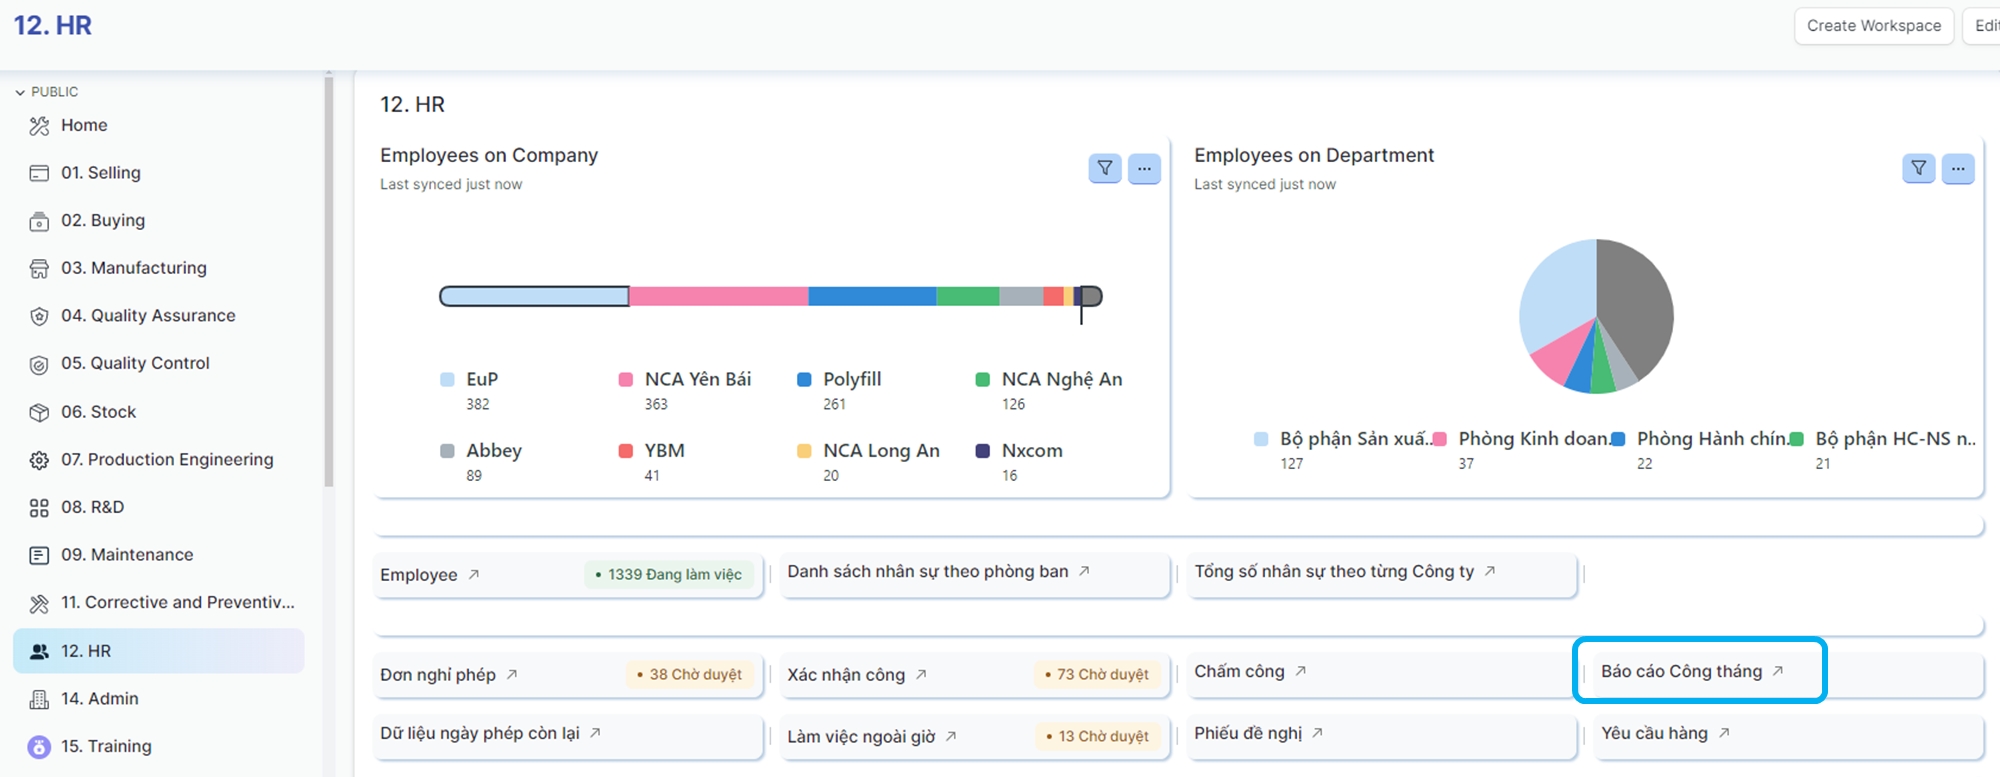This screenshot has width=2000, height=777.
Task: Click the Create Workspace button
Action: (x=1873, y=26)
